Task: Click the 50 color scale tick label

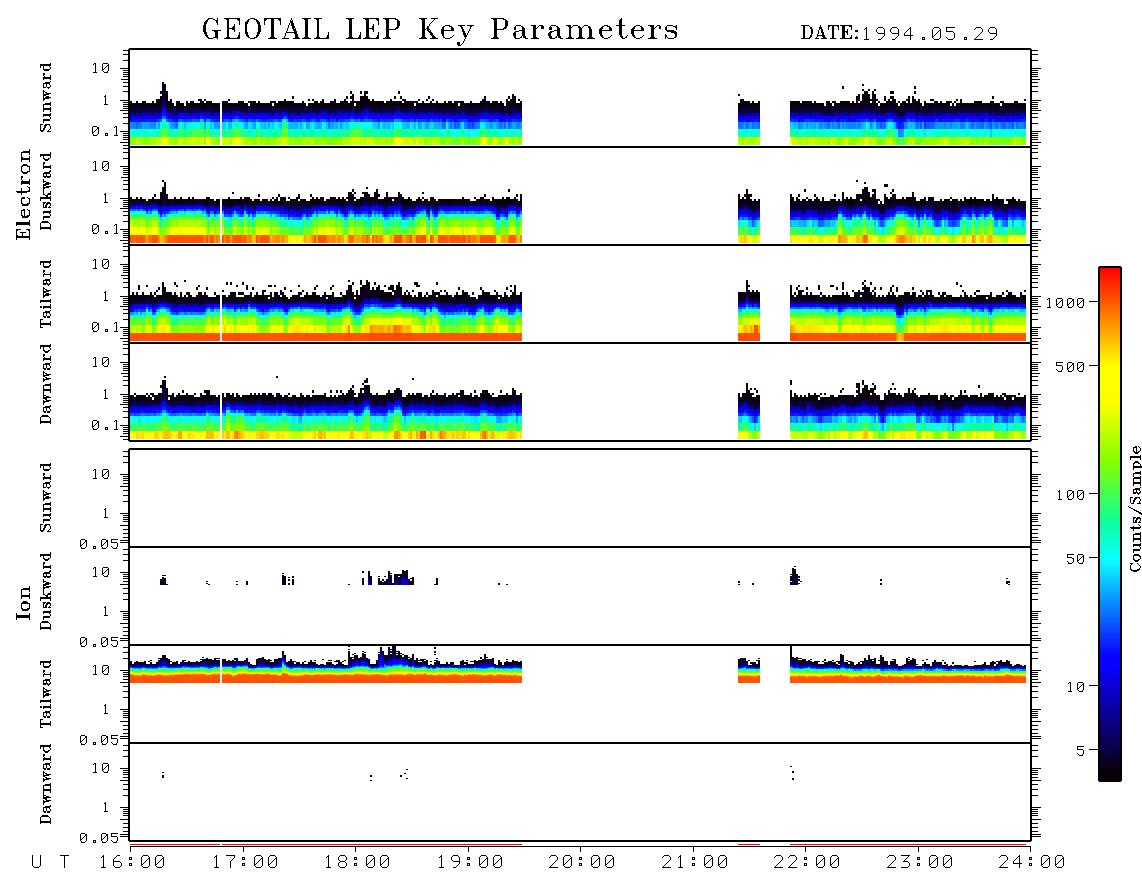Action: (1075, 559)
